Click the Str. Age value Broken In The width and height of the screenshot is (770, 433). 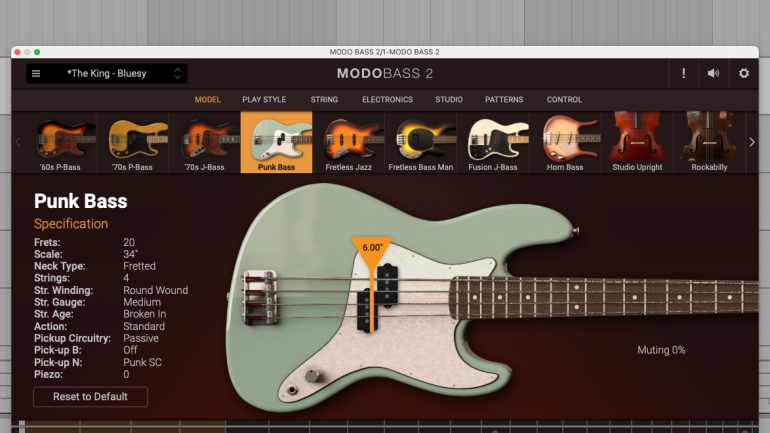[144, 314]
